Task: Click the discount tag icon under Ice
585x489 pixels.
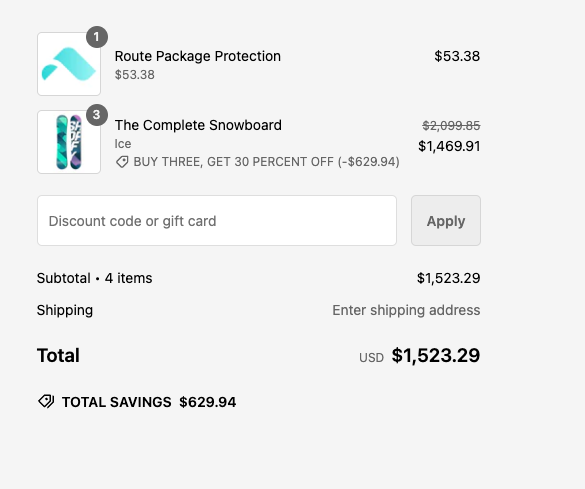Action: [122, 162]
